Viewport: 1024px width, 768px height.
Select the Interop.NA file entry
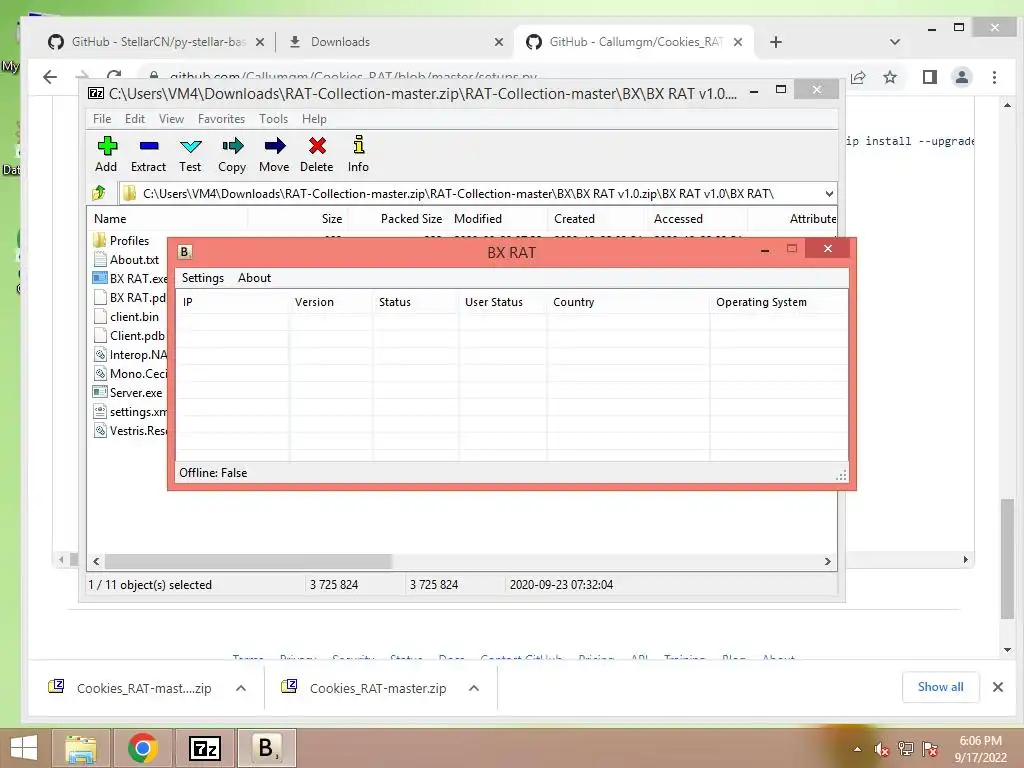(x=130, y=355)
